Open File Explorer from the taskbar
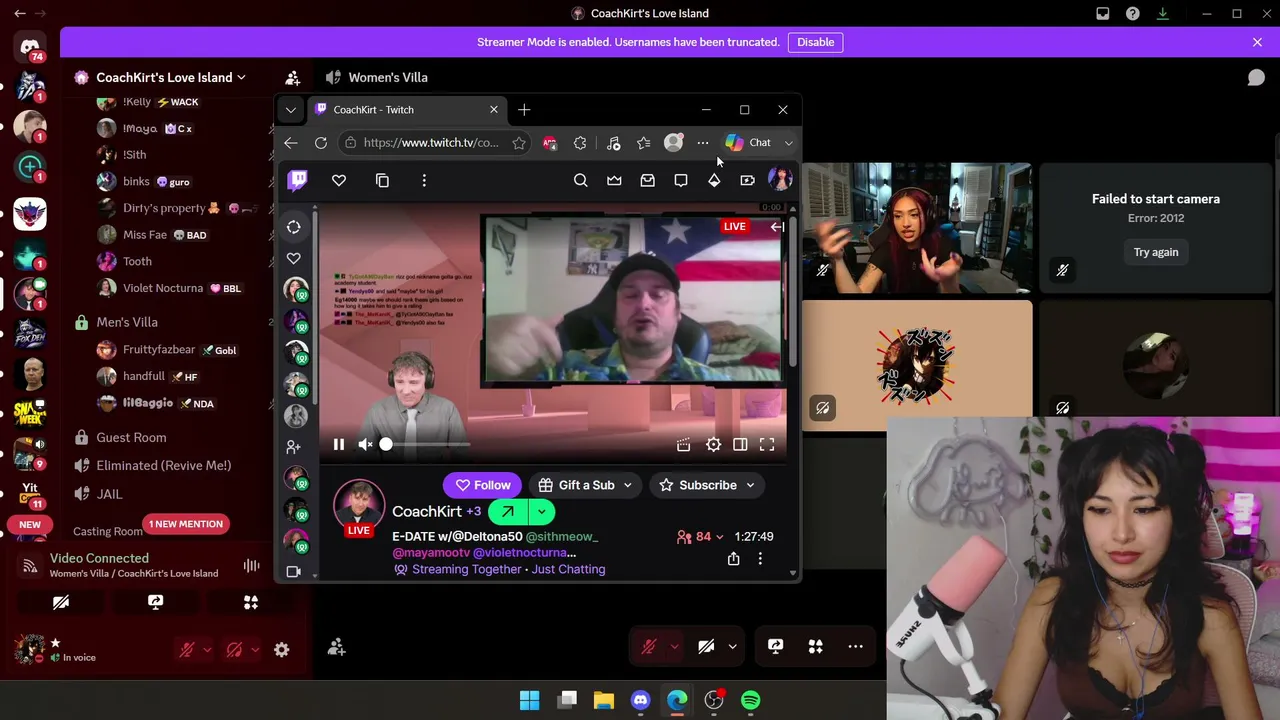This screenshot has width=1280, height=720. coord(604,700)
